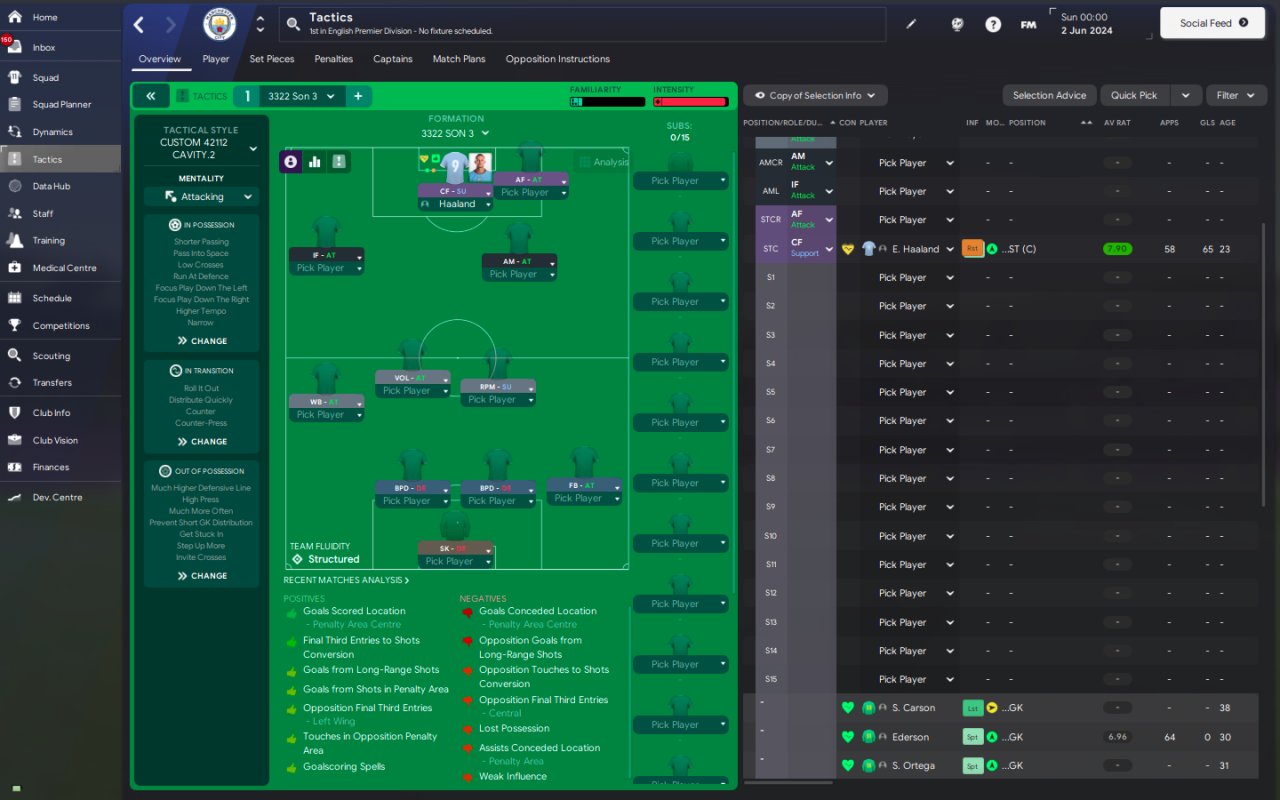Open the Filter dropdown
This screenshot has width=1280, height=800.
[x=1236, y=95]
